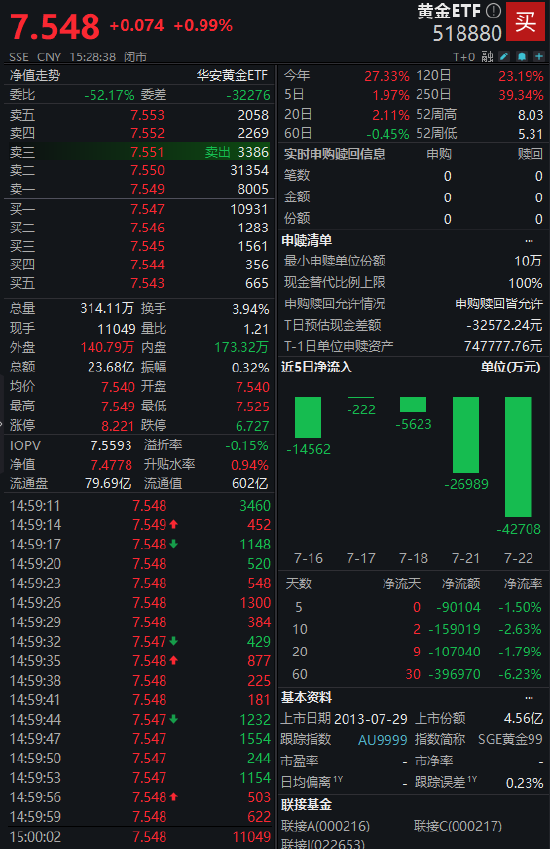Click the 换手 turnover rate 3.94%

pos(251,309)
